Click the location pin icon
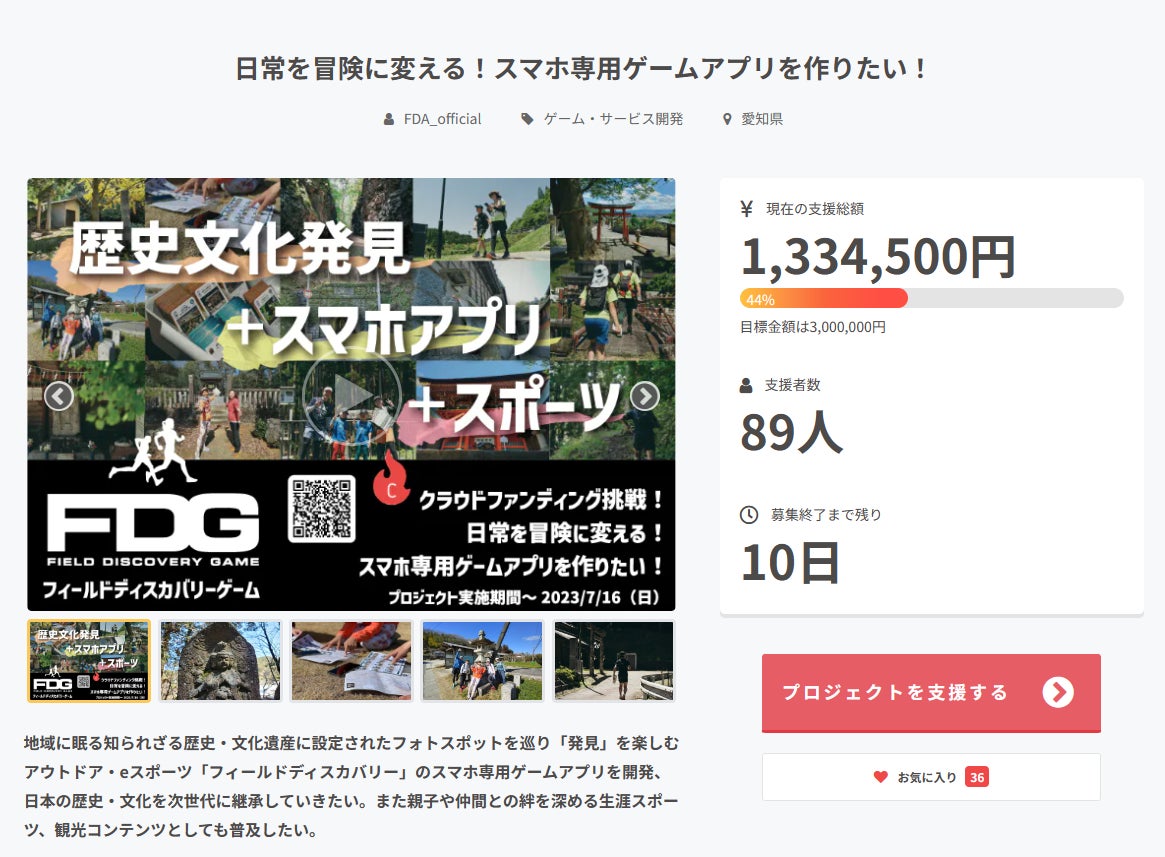Image resolution: width=1165 pixels, height=857 pixels. coord(727,119)
